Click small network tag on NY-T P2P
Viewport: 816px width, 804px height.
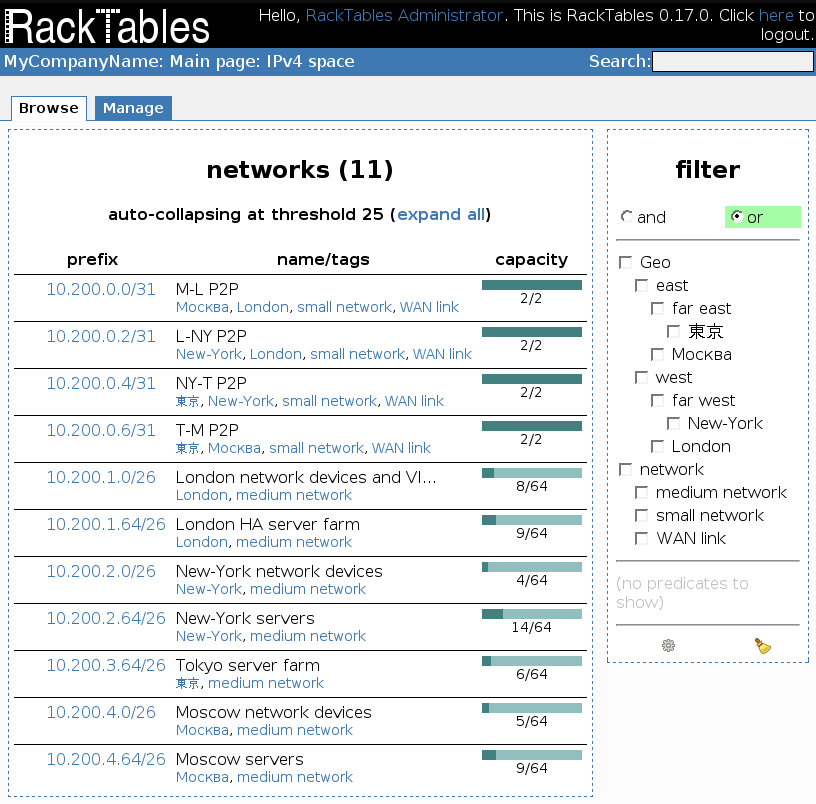pos(329,401)
